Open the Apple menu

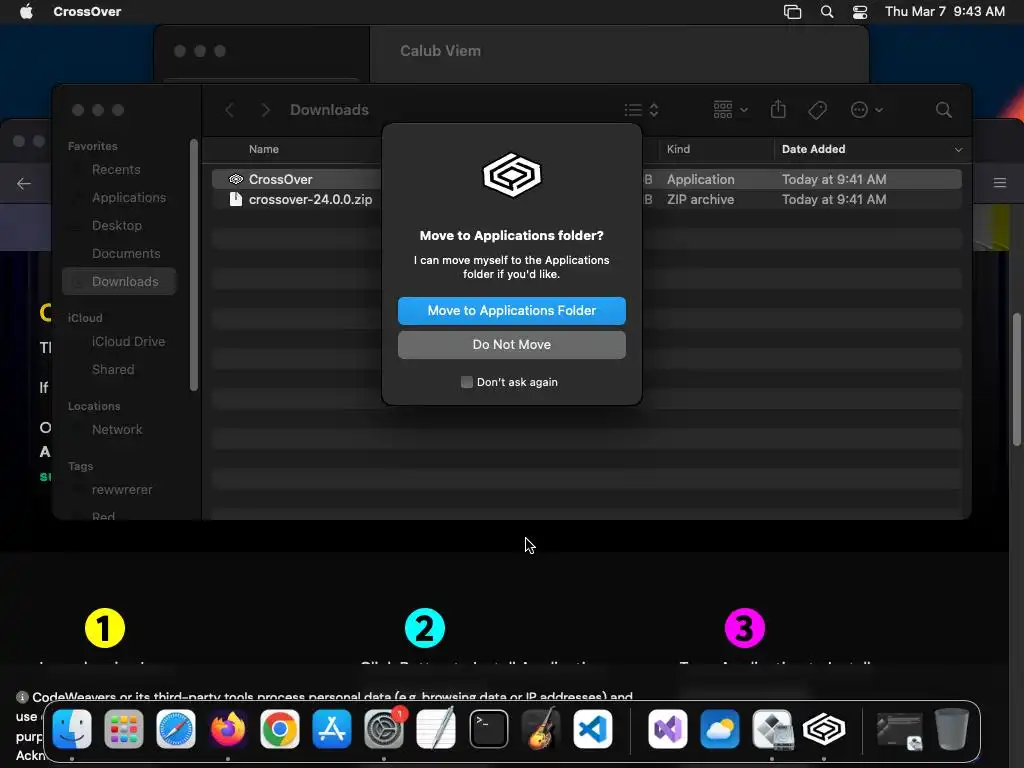(x=26, y=11)
